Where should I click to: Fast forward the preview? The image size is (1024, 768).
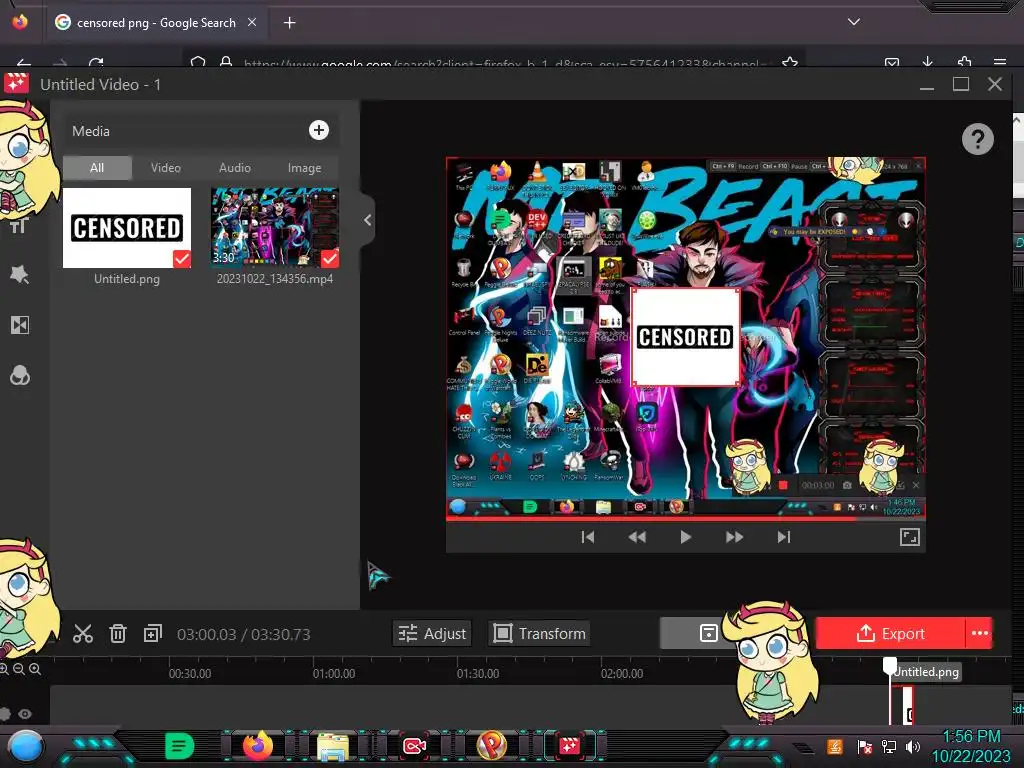coord(734,537)
